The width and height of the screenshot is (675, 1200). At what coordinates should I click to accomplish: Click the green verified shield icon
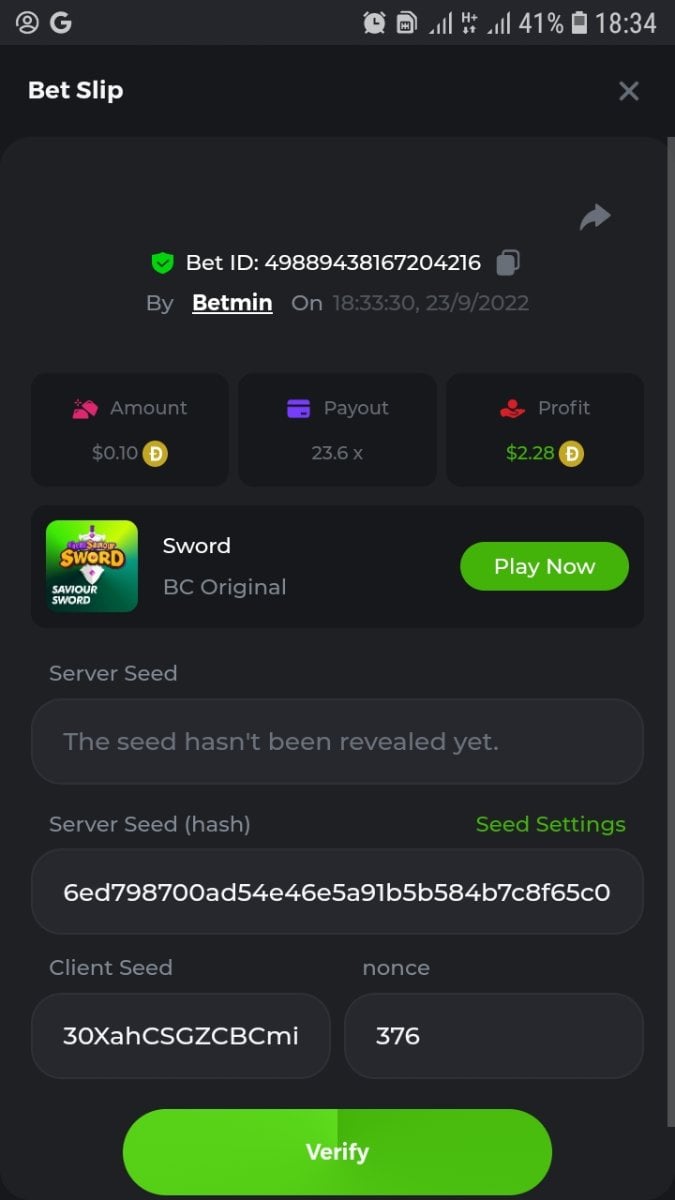162,263
